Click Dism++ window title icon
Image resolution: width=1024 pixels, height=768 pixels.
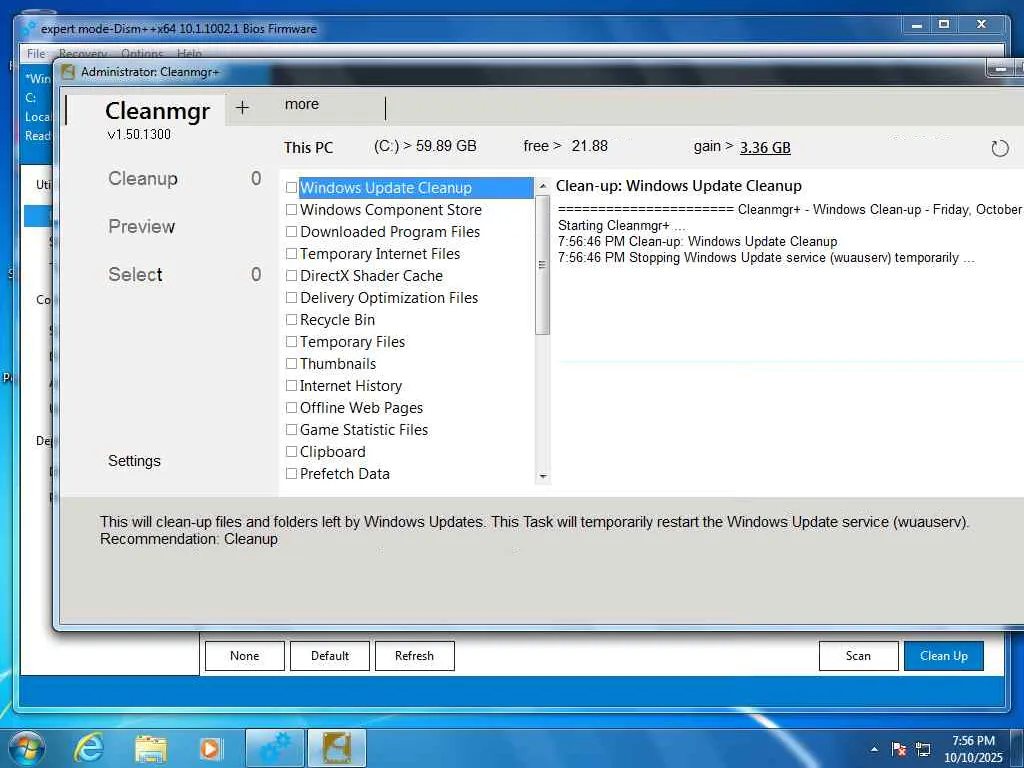pyautogui.click(x=29, y=29)
